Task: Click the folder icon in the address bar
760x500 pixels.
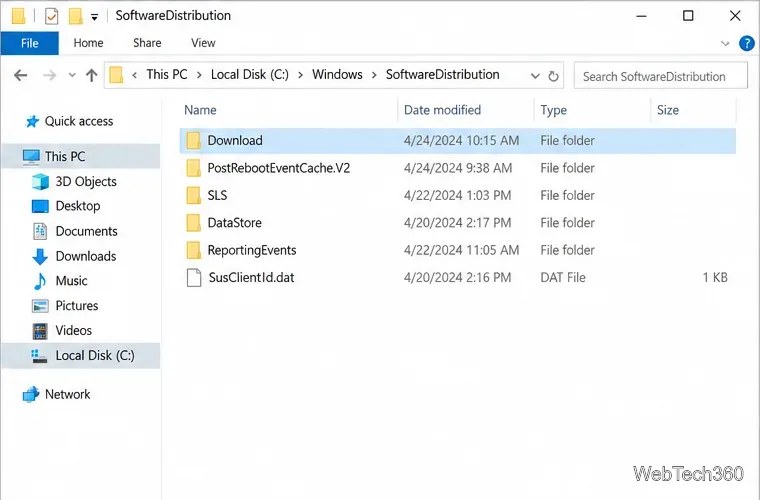Action: pos(116,75)
